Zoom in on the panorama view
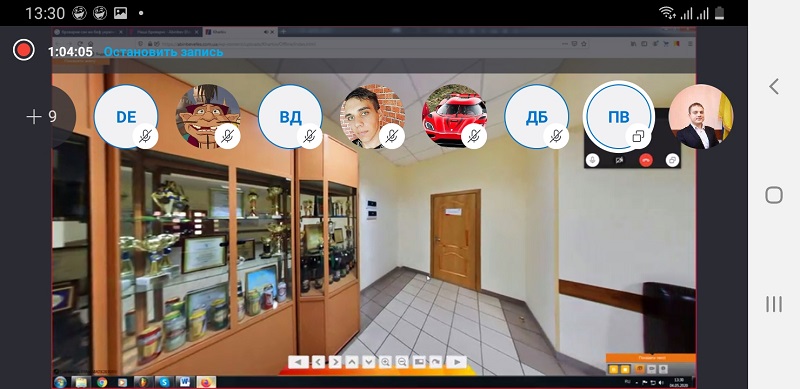The width and height of the screenshot is (800, 389). click(385, 362)
